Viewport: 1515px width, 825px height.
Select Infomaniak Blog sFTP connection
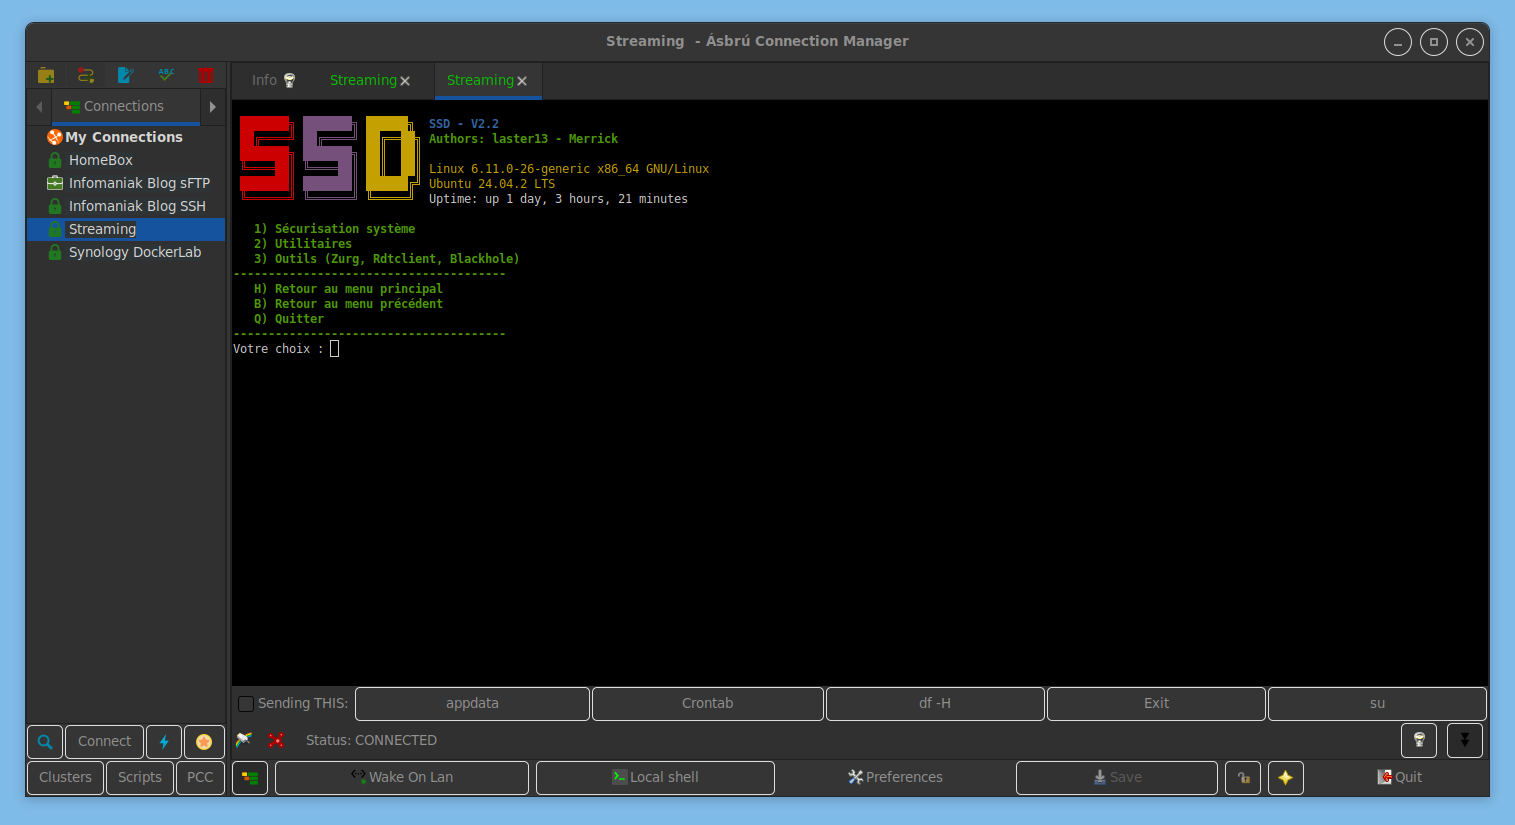coord(139,183)
